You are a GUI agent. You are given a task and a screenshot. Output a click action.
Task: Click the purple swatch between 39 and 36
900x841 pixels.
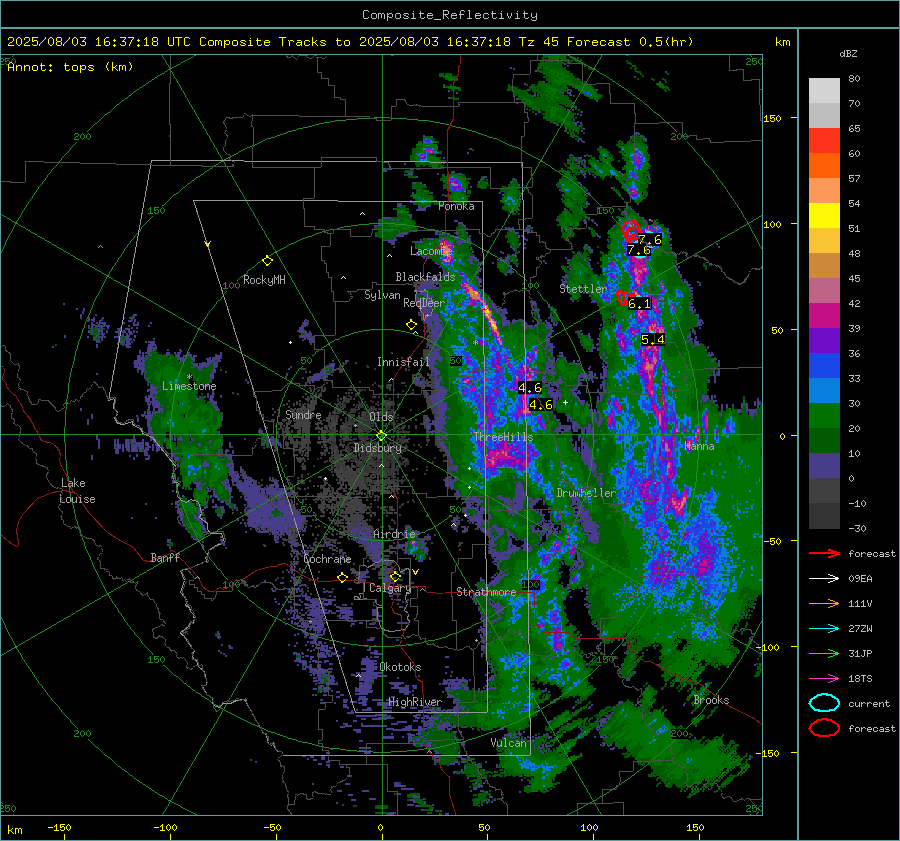click(824, 341)
